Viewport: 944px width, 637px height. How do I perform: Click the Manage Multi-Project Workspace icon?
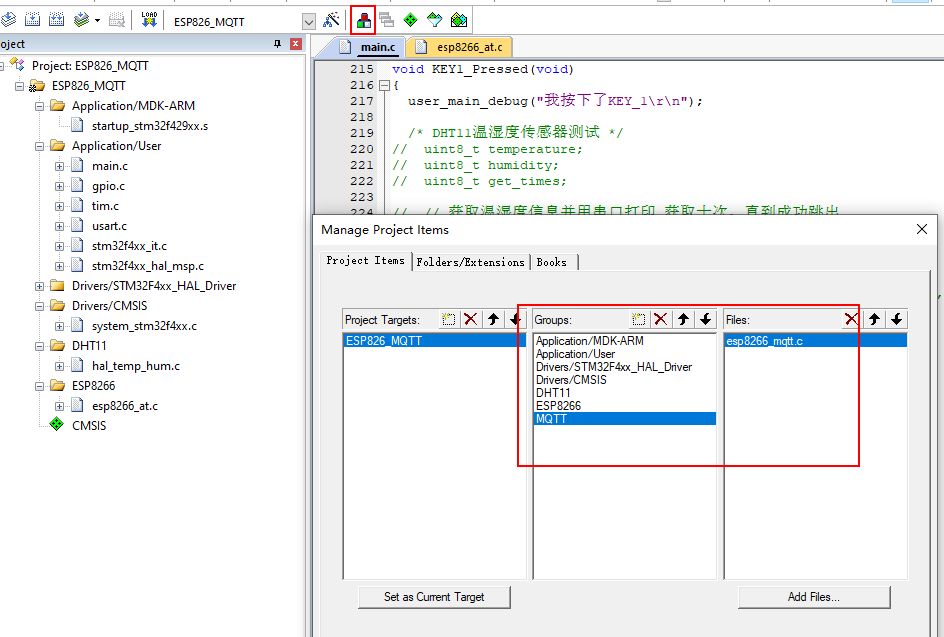387,20
